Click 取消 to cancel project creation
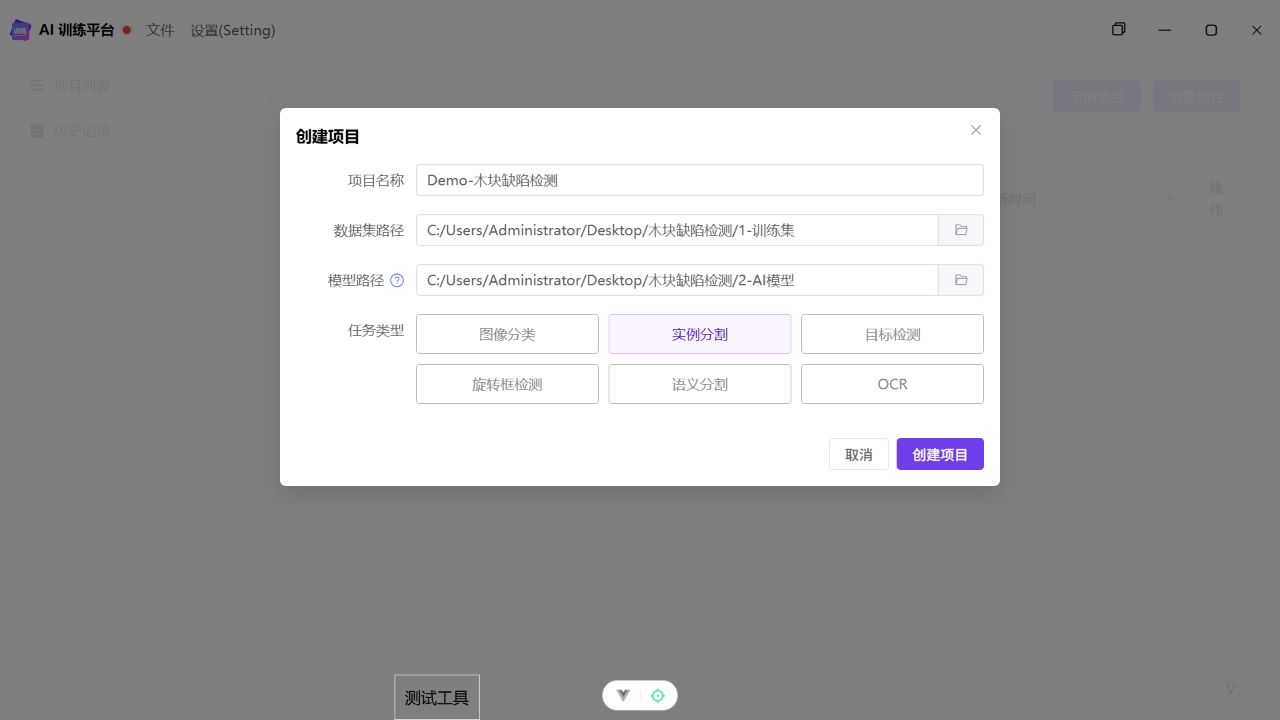The image size is (1280, 720). pyautogui.click(x=859, y=454)
